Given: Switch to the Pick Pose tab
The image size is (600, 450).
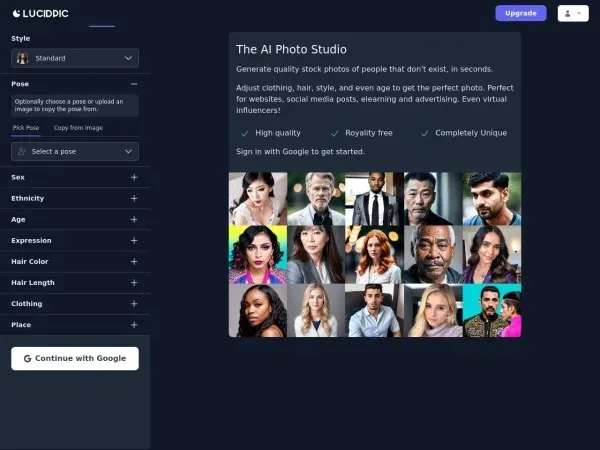Looking at the screenshot, I should click(26, 128).
